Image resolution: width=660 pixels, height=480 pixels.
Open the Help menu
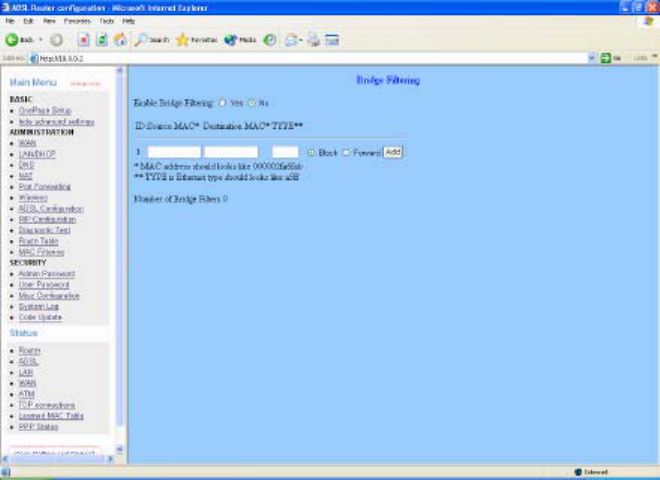coord(128,21)
